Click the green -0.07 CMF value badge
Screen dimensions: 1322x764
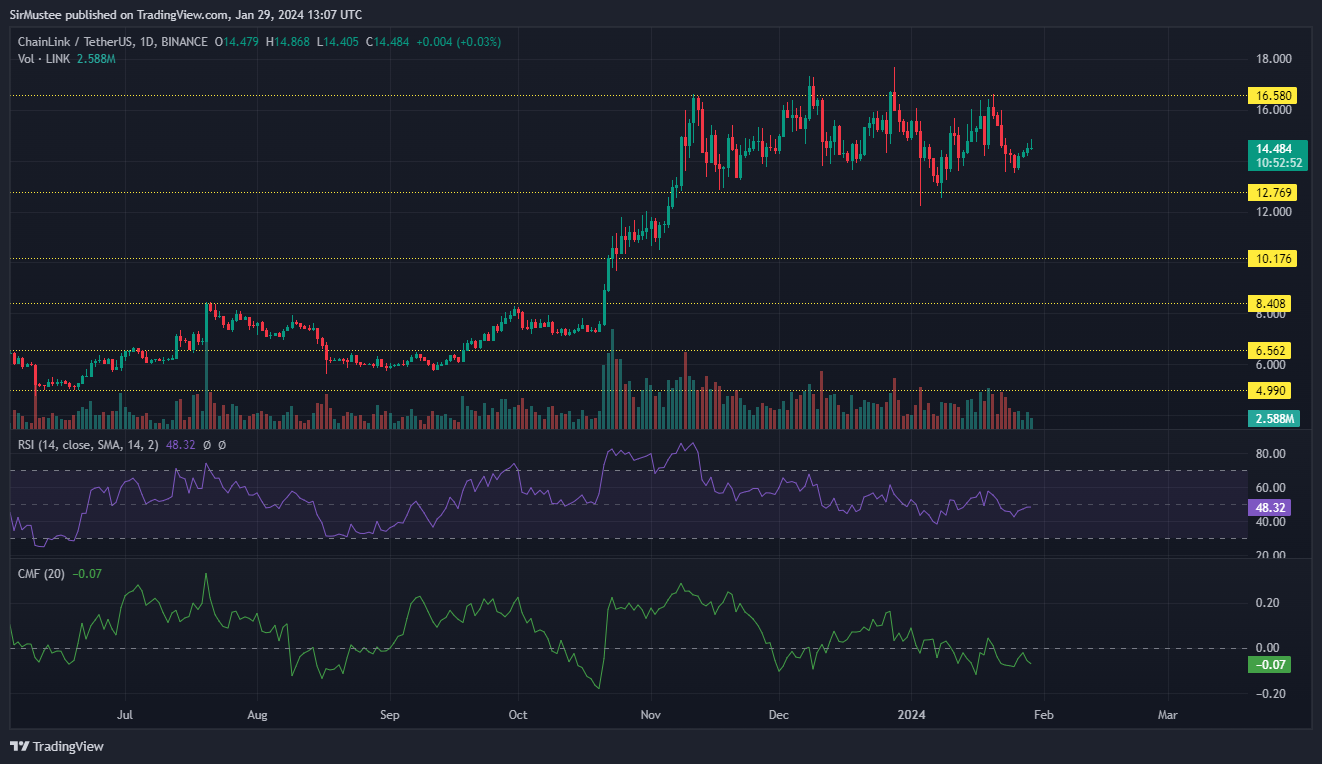(1269, 664)
